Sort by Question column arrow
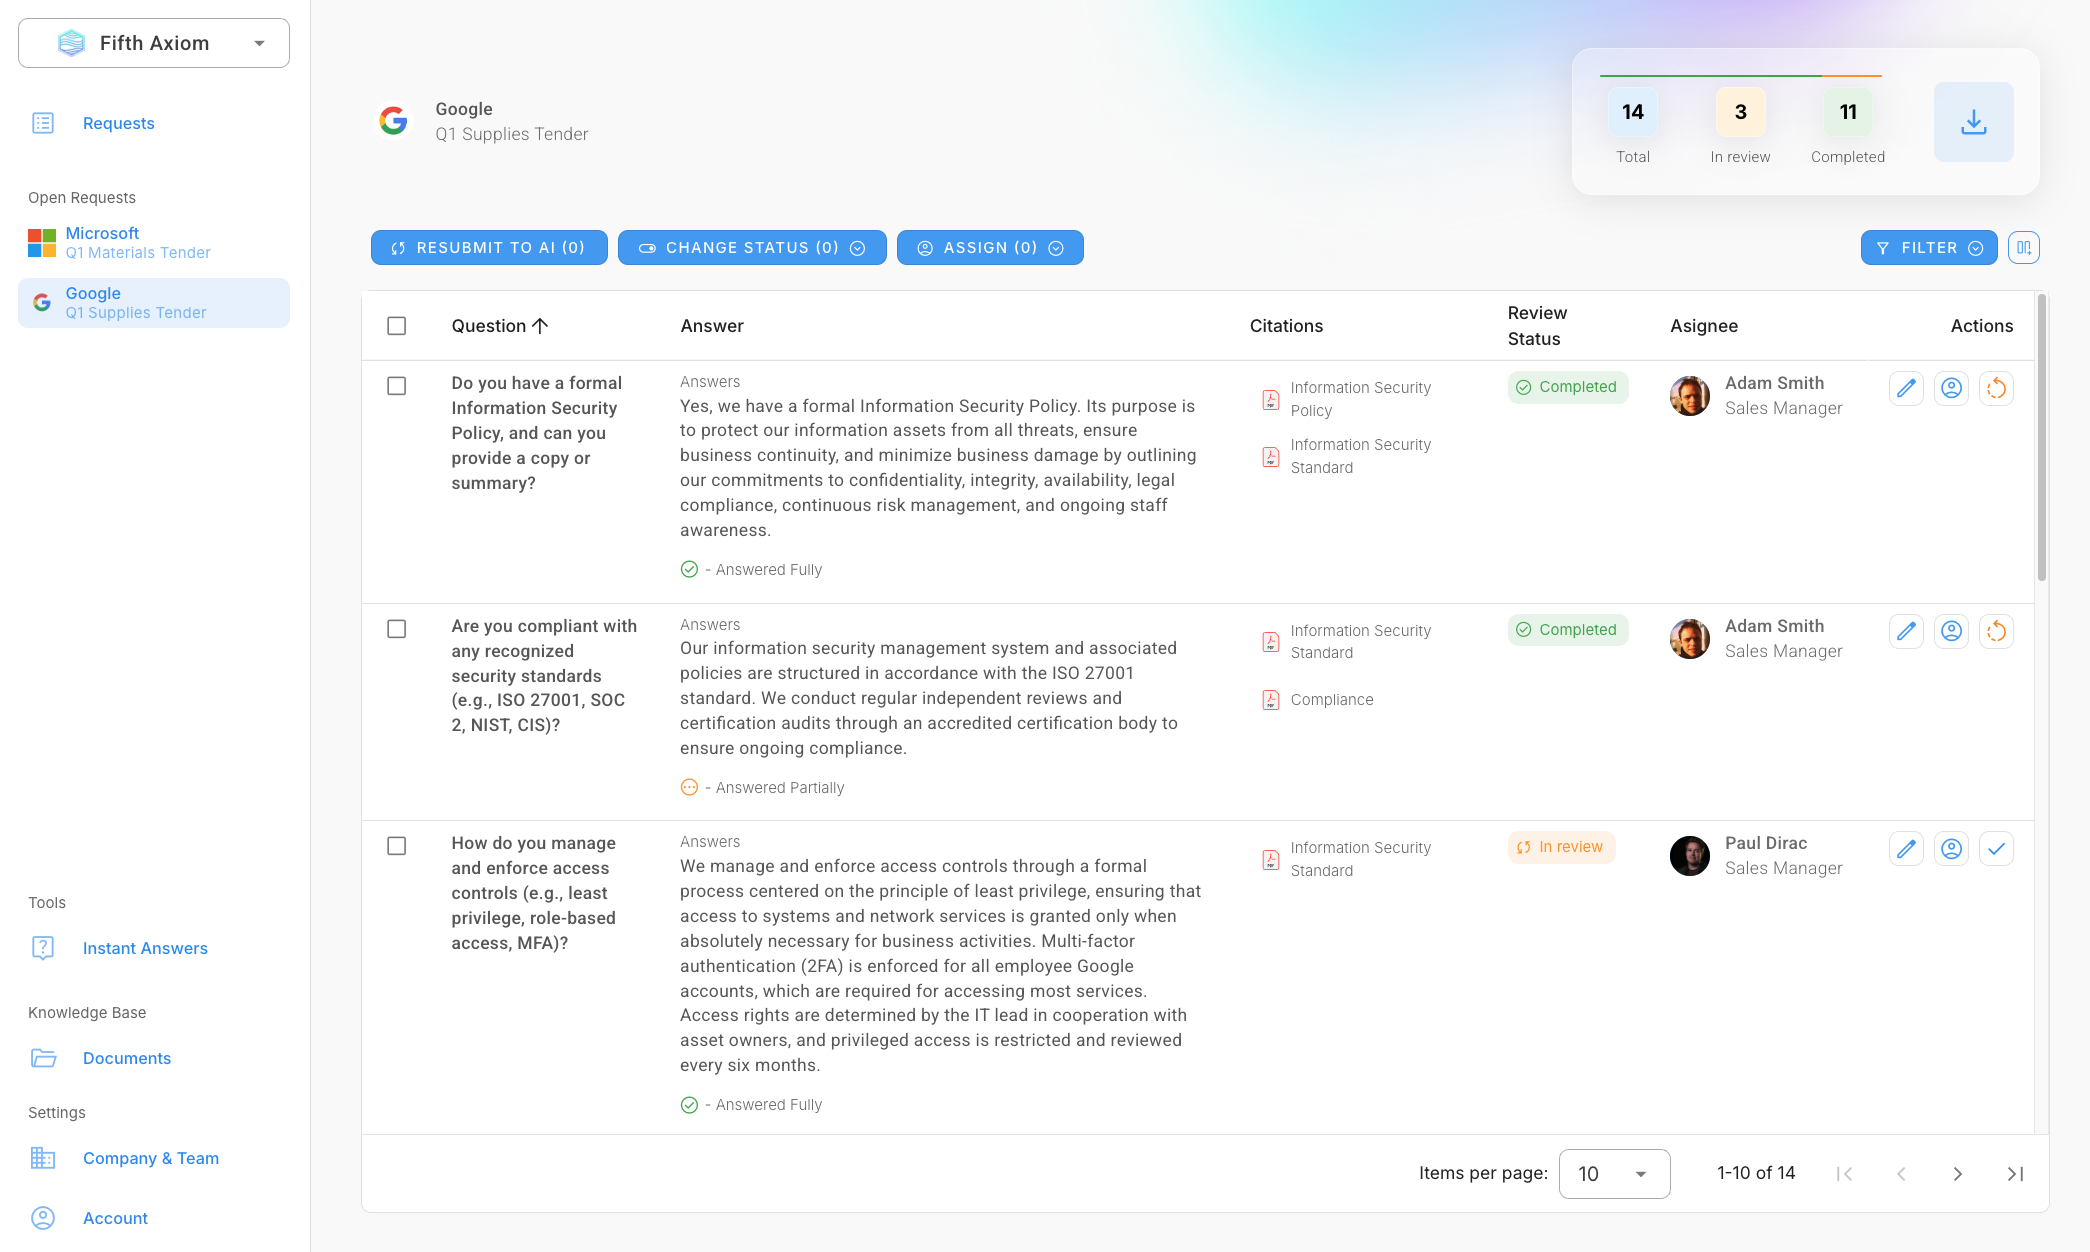The image size is (2090, 1252). [x=540, y=326]
